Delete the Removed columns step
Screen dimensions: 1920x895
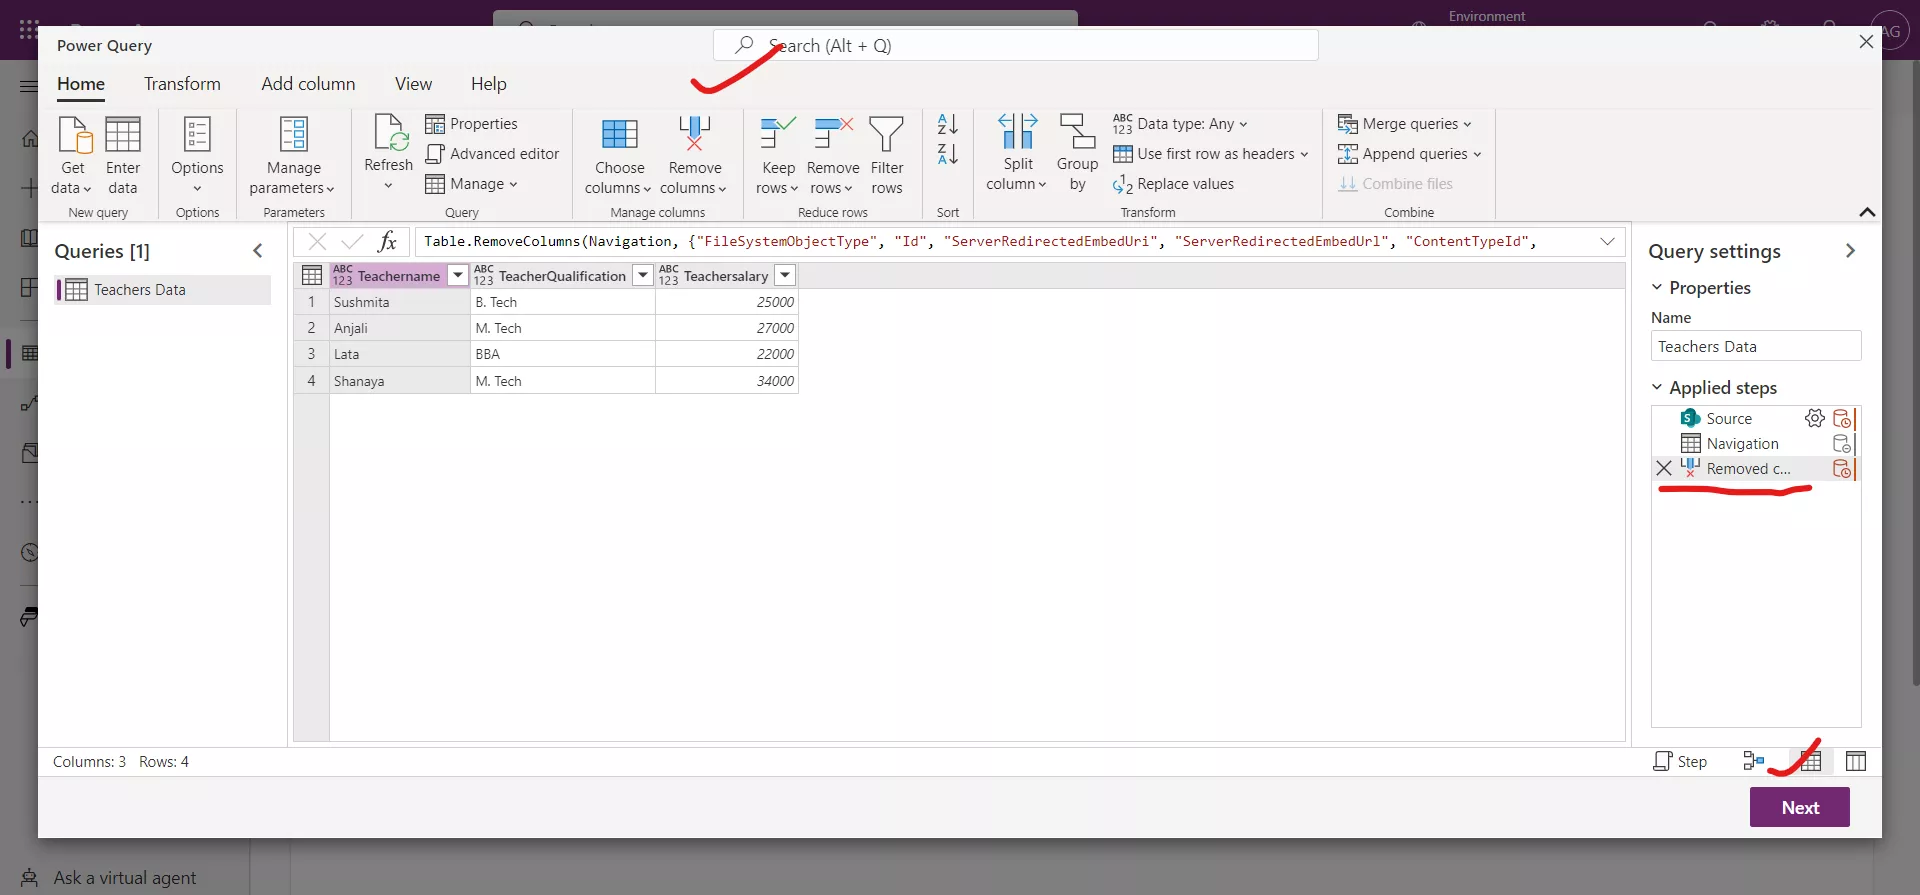click(x=1664, y=468)
